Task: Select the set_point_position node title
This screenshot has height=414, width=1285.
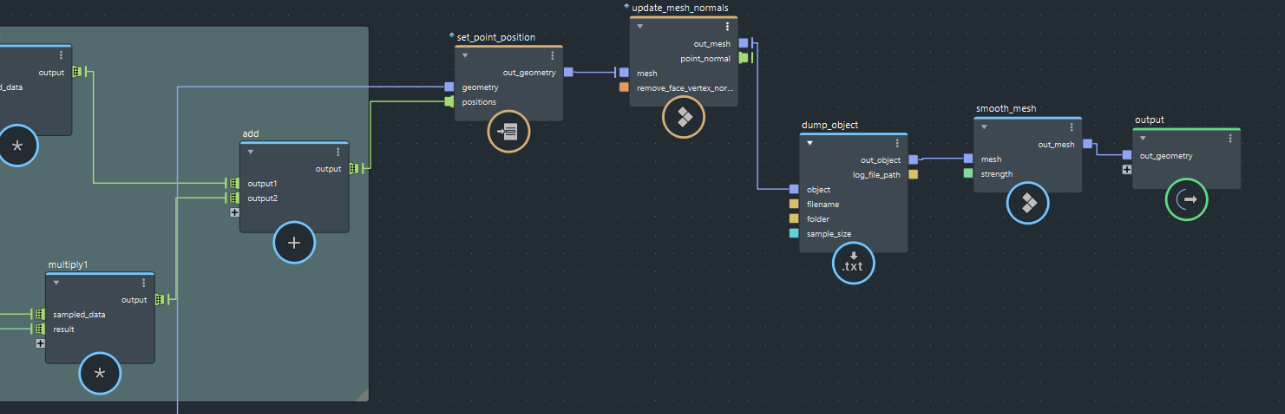Action: point(496,37)
